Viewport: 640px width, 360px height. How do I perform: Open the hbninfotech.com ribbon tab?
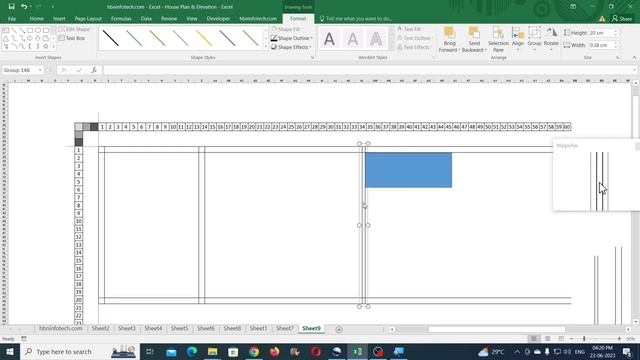pos(258,19)
